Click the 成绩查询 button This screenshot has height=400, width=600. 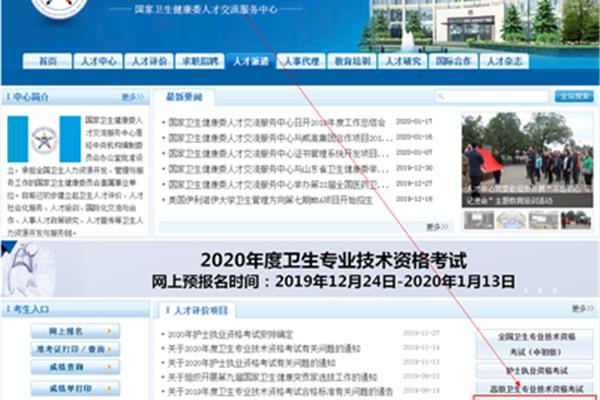click(75, 367)
